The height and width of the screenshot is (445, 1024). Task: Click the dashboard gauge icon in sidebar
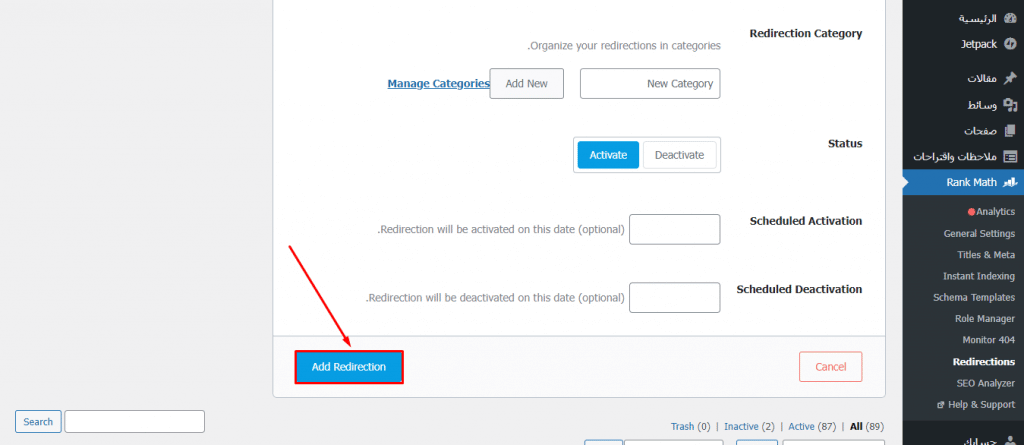coord(1010,18)
